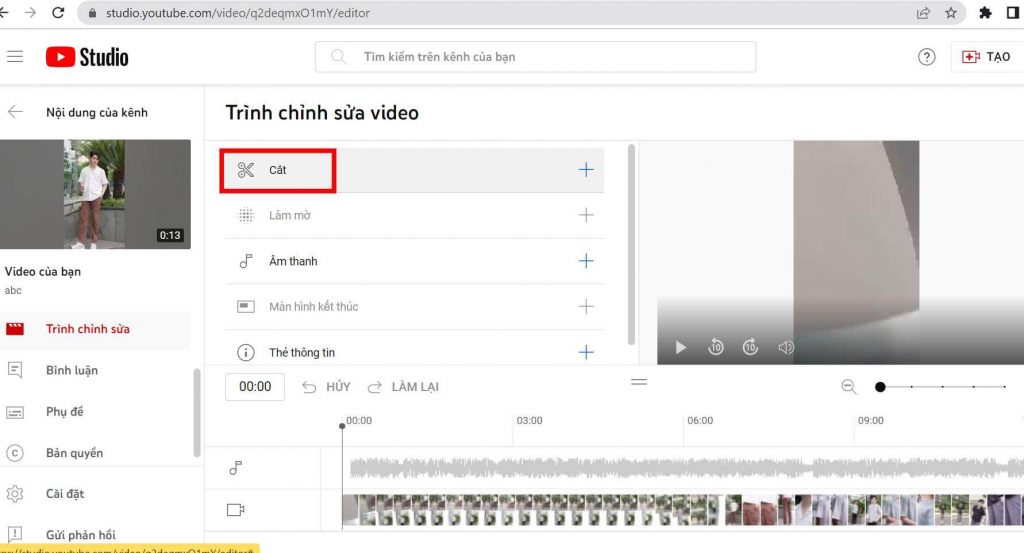The width and height of the screenshot is (1024, 553).
Task: Add a cut with the Cắt plus icon
Action: click(x=586, y=170)
